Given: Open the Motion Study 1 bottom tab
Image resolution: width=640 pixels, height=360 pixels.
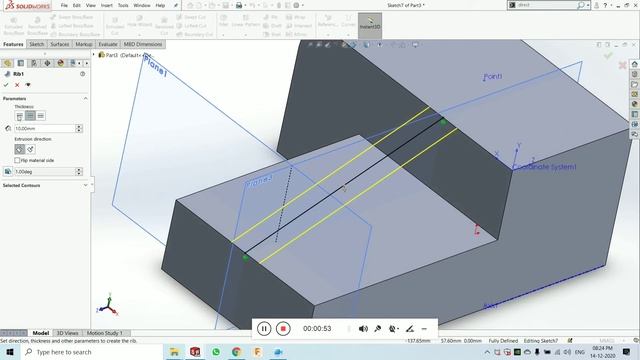Looking at the screenshot, I should [104, 333].
